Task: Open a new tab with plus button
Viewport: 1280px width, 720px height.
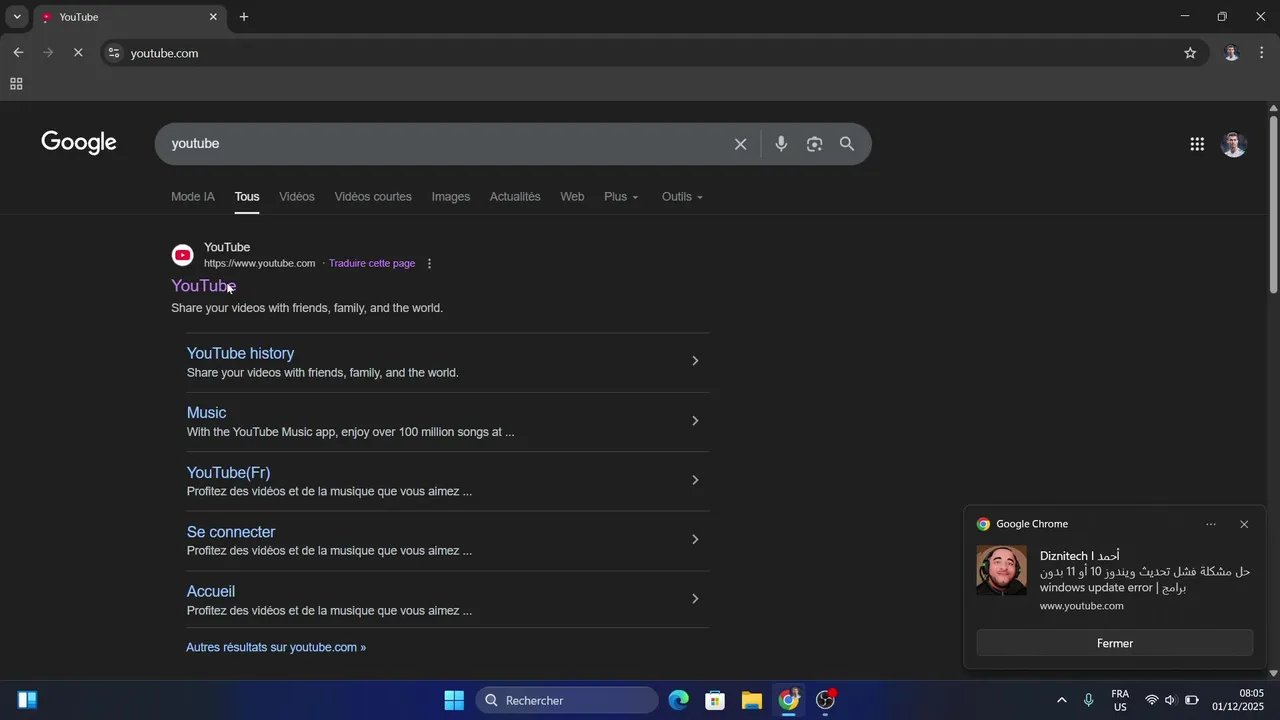Action: point(244,17)
